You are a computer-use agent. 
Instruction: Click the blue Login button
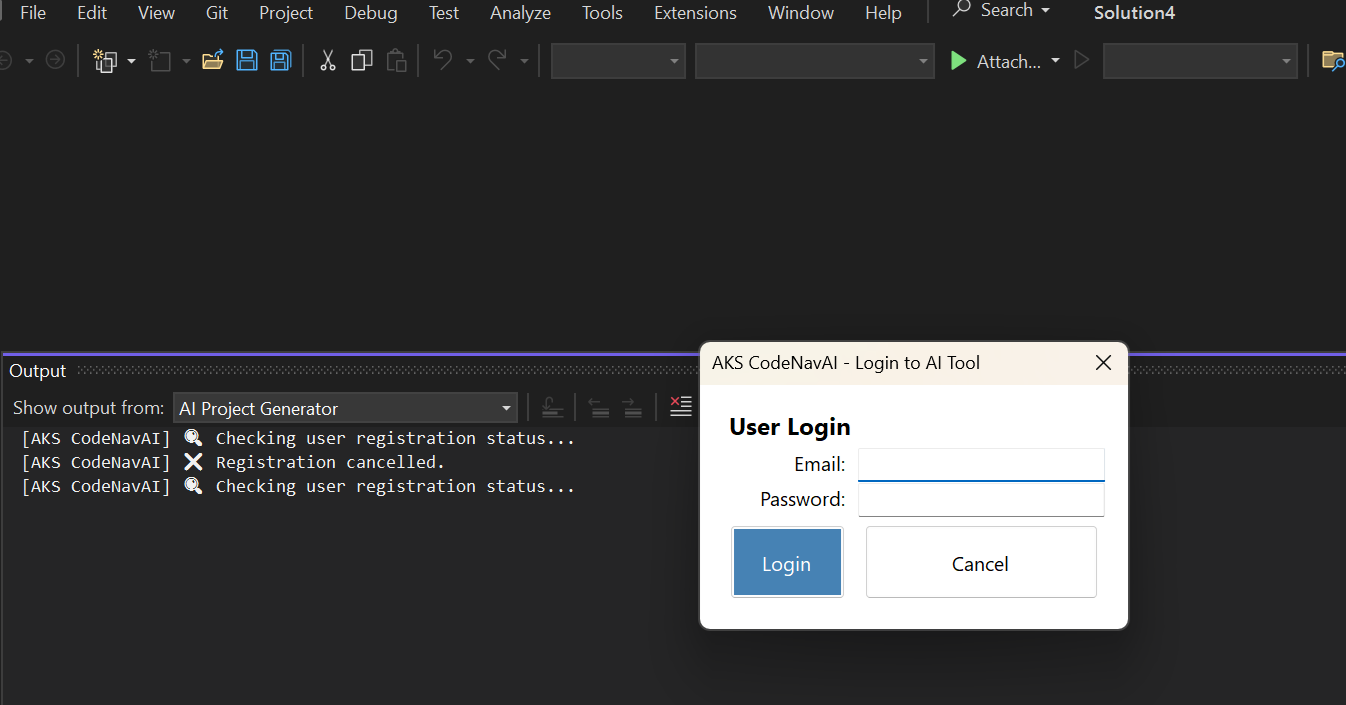[787, 563]
